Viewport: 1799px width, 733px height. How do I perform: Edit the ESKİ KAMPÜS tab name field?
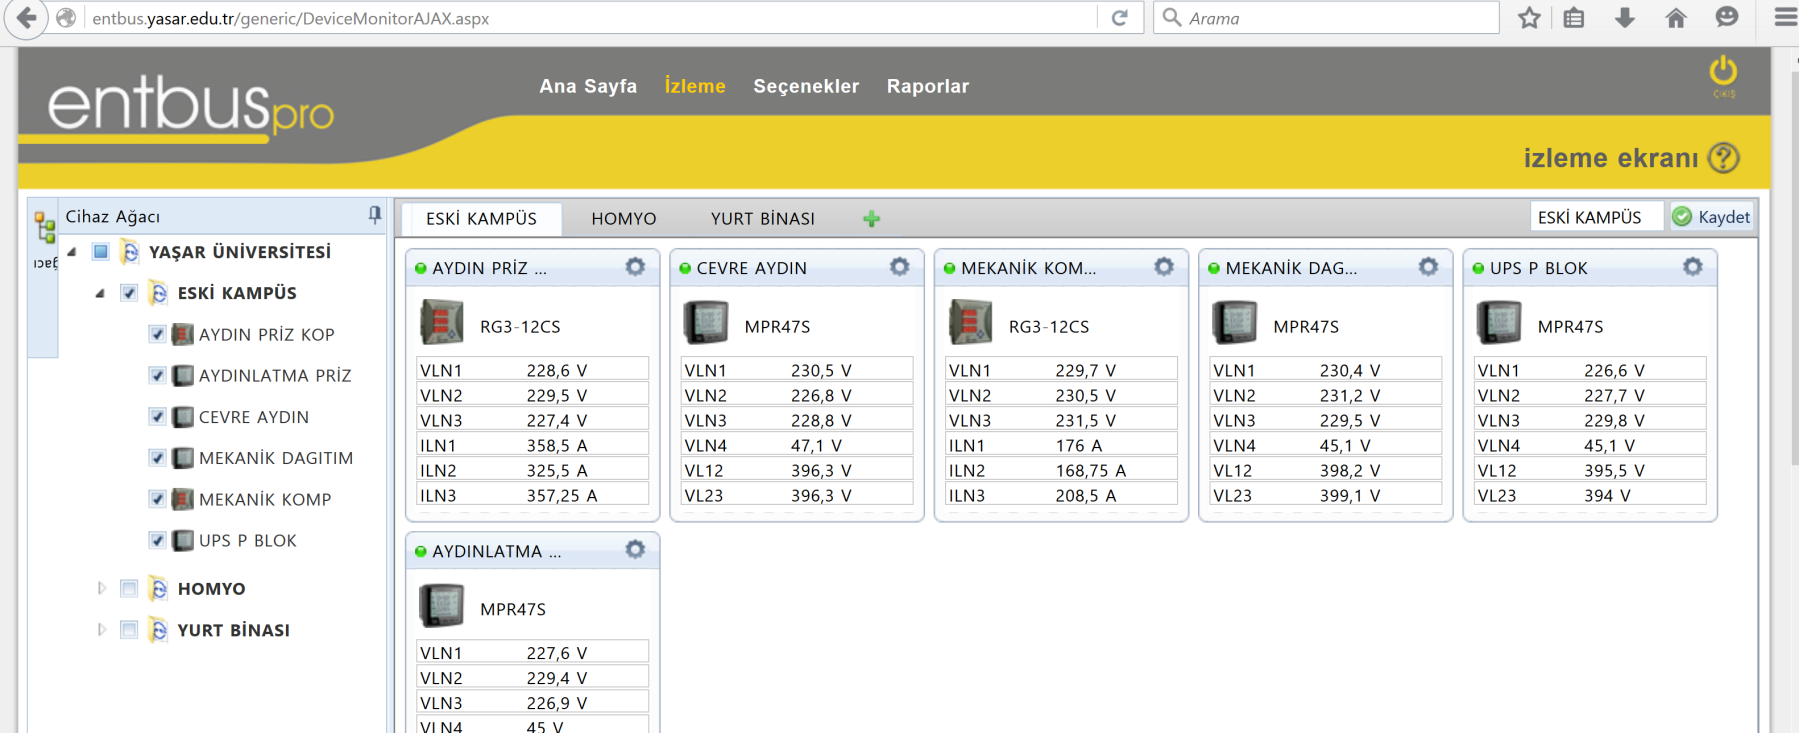(x=1596, y=217)
